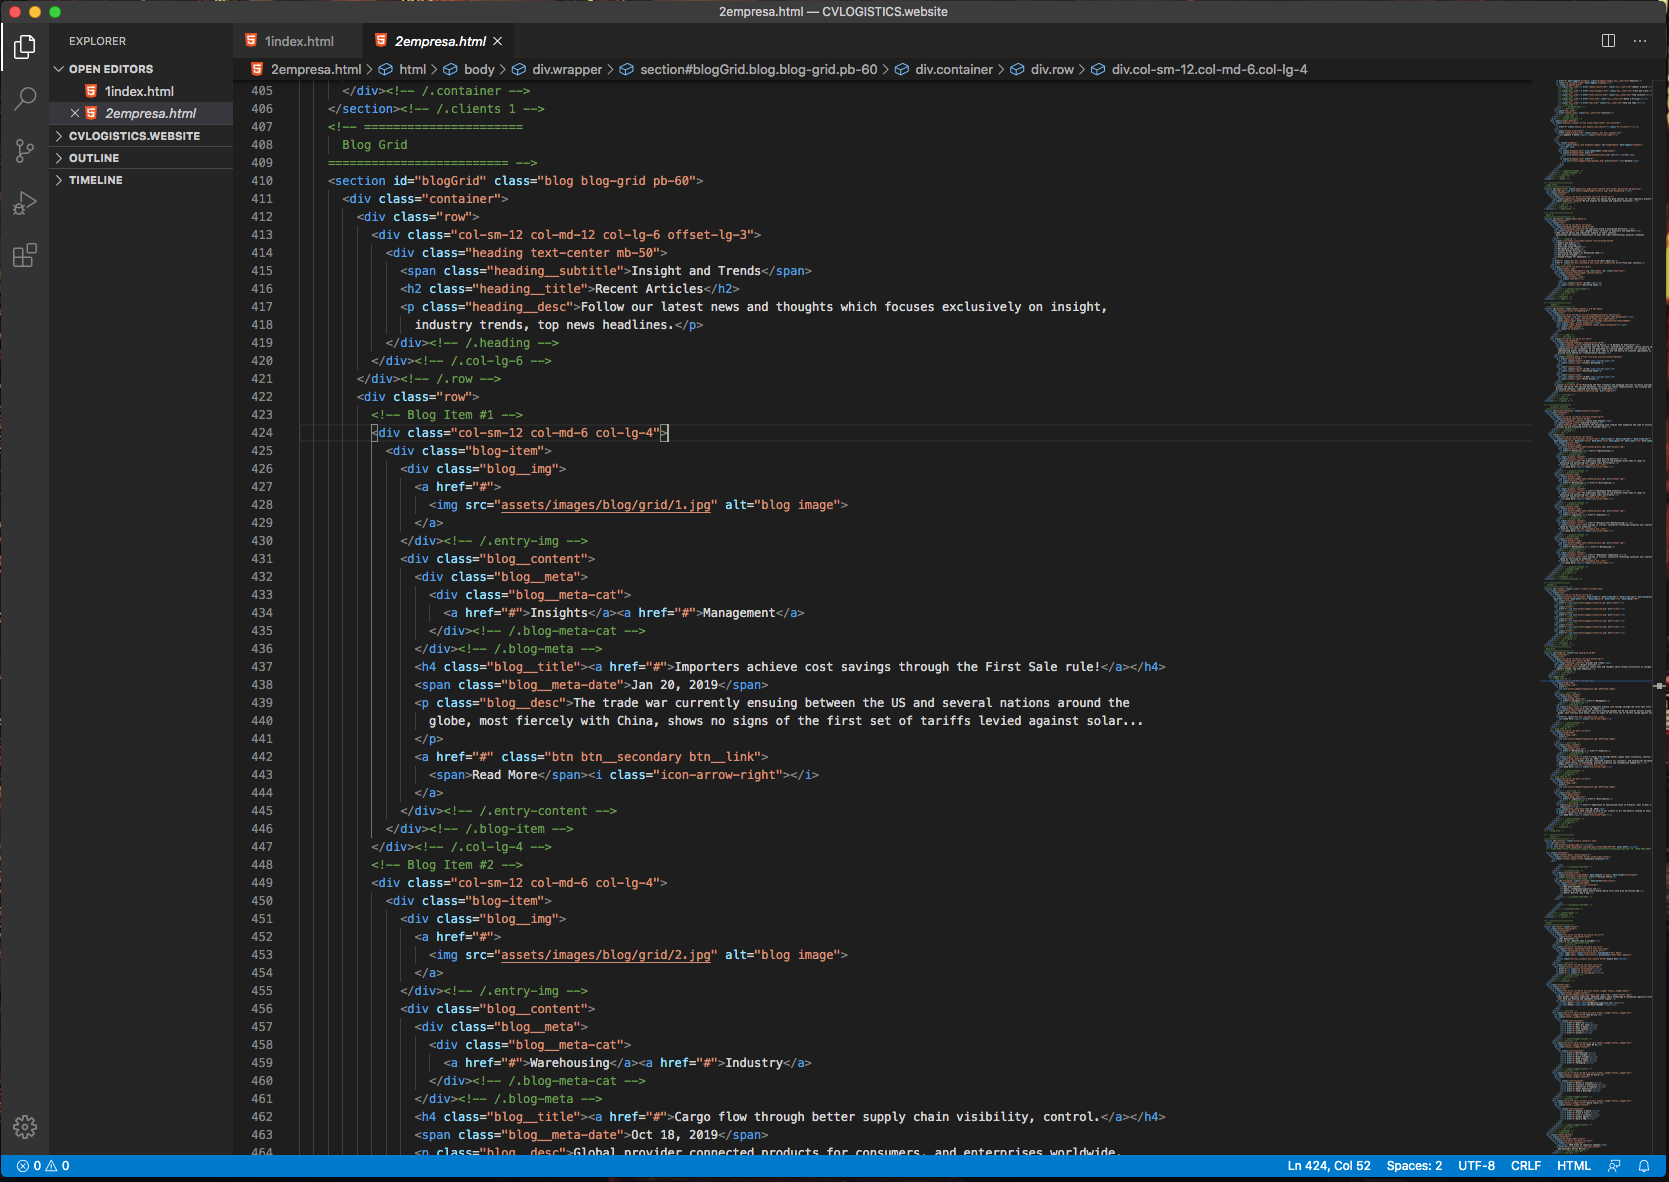
Task: Close 2empresa.html in Open Editors list
Action: click(x=75, y=113)
